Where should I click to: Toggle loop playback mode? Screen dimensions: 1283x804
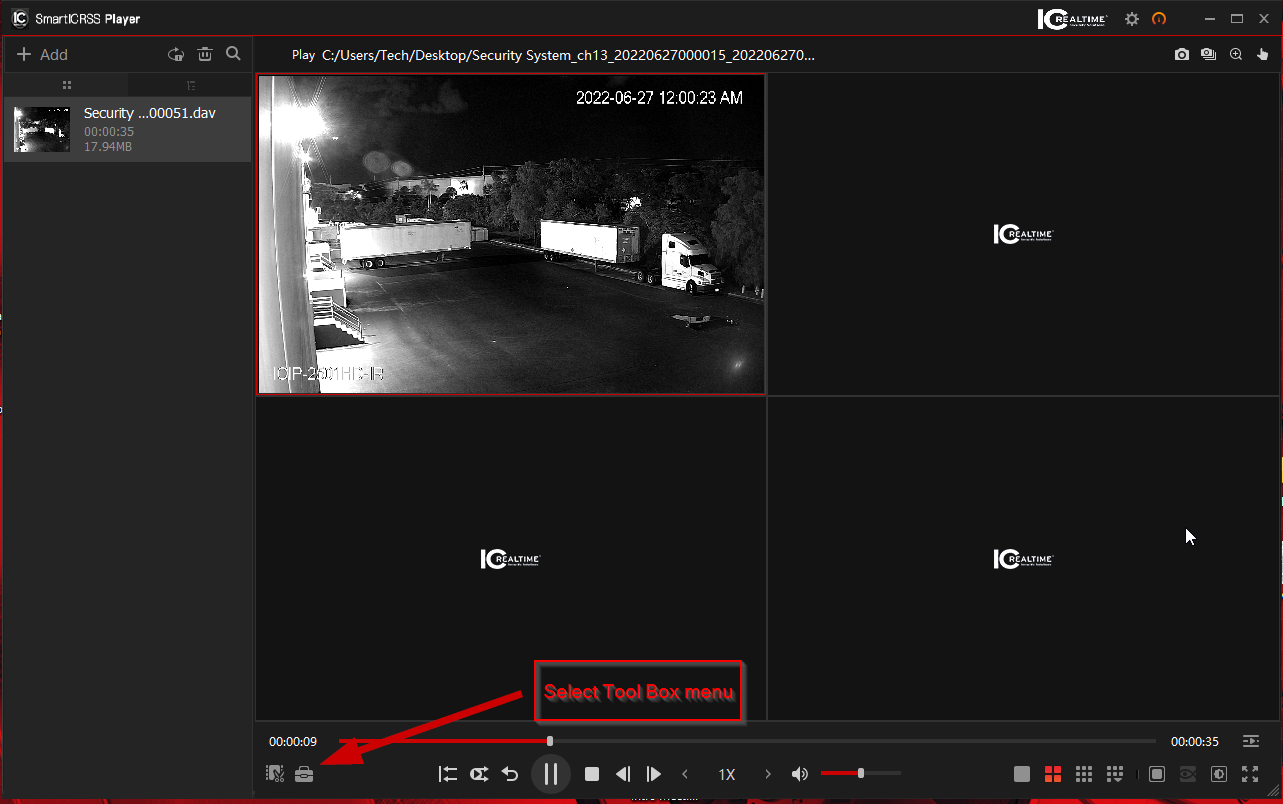pos(479,773)
